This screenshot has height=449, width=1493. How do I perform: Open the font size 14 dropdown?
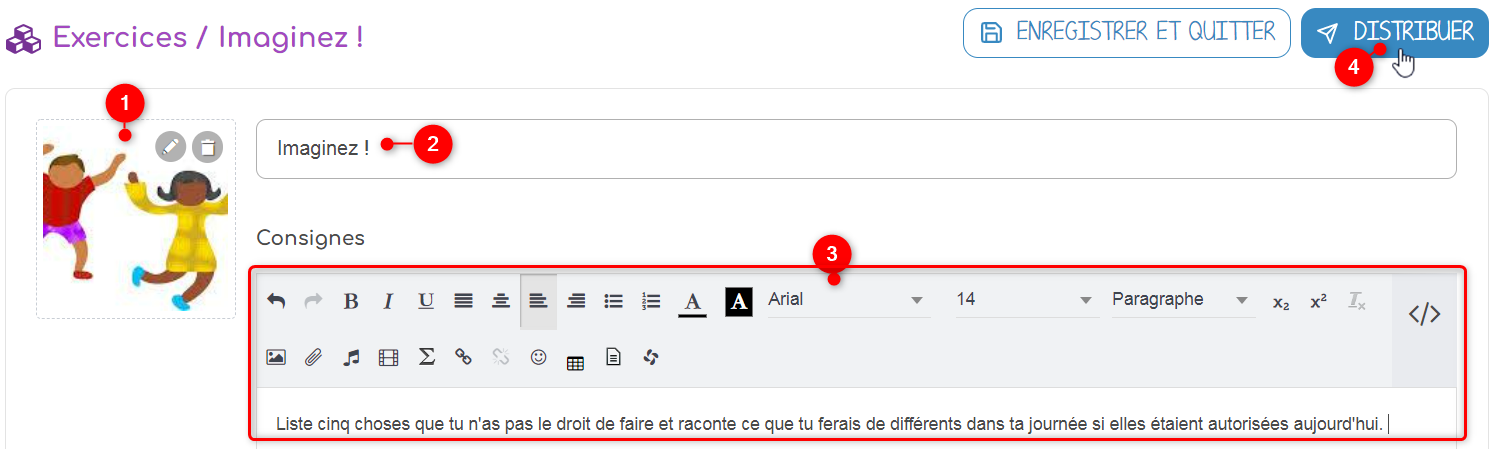point(1025,300)
